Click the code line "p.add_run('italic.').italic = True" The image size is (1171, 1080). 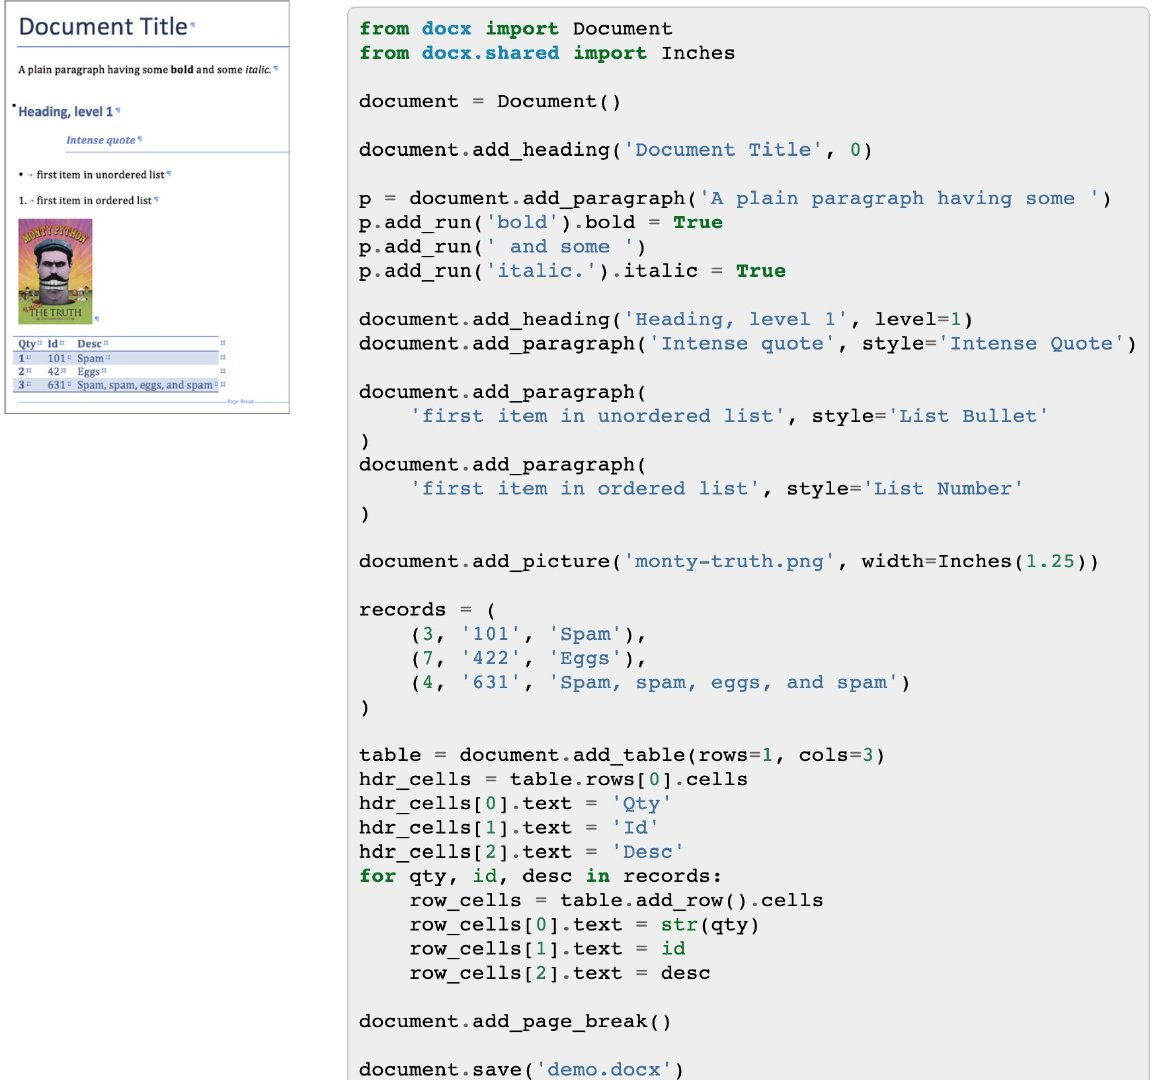pyautogui.click(x=572, y=271)
